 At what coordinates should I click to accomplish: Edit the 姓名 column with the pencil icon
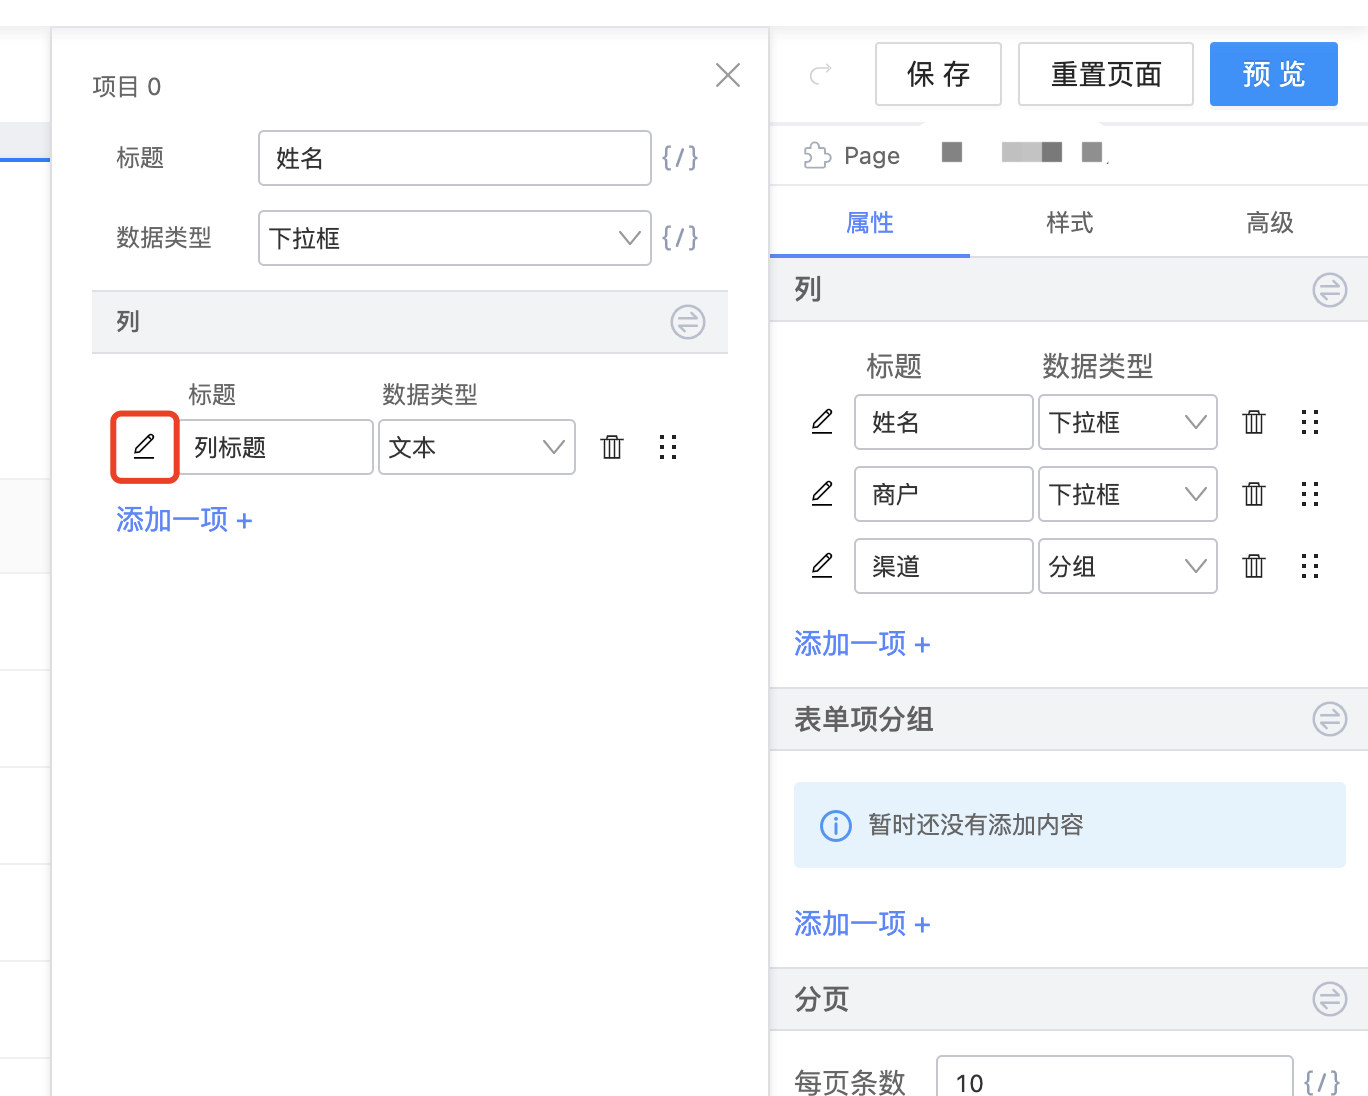click(822, 422)
